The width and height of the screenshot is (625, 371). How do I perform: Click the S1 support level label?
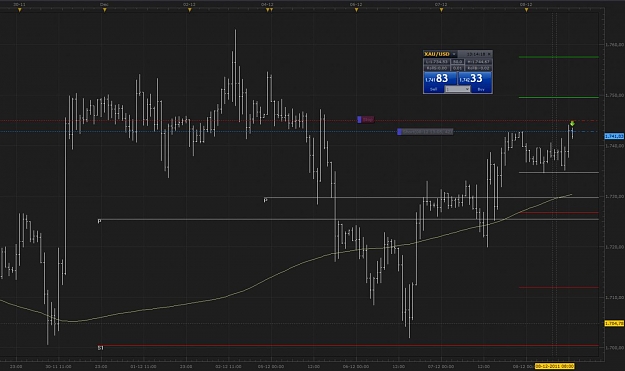[x=100, y=348]
